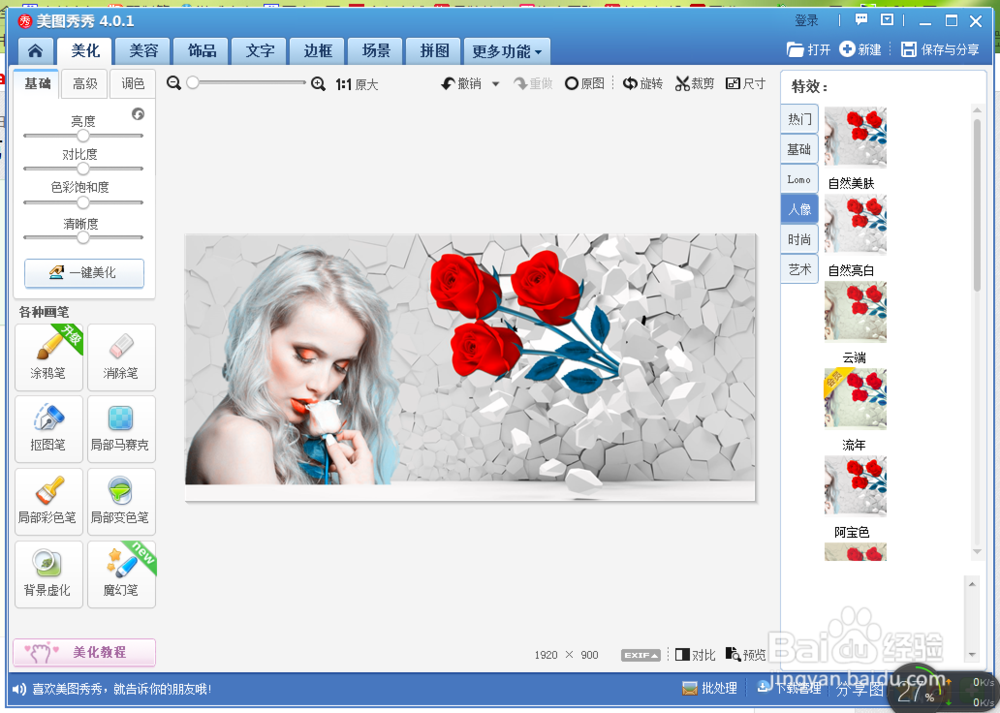The width and height of the screenshot is (1000, 713).
Task: Apply the 流年 effect thumbnail
Action: [x=855, y=399]
